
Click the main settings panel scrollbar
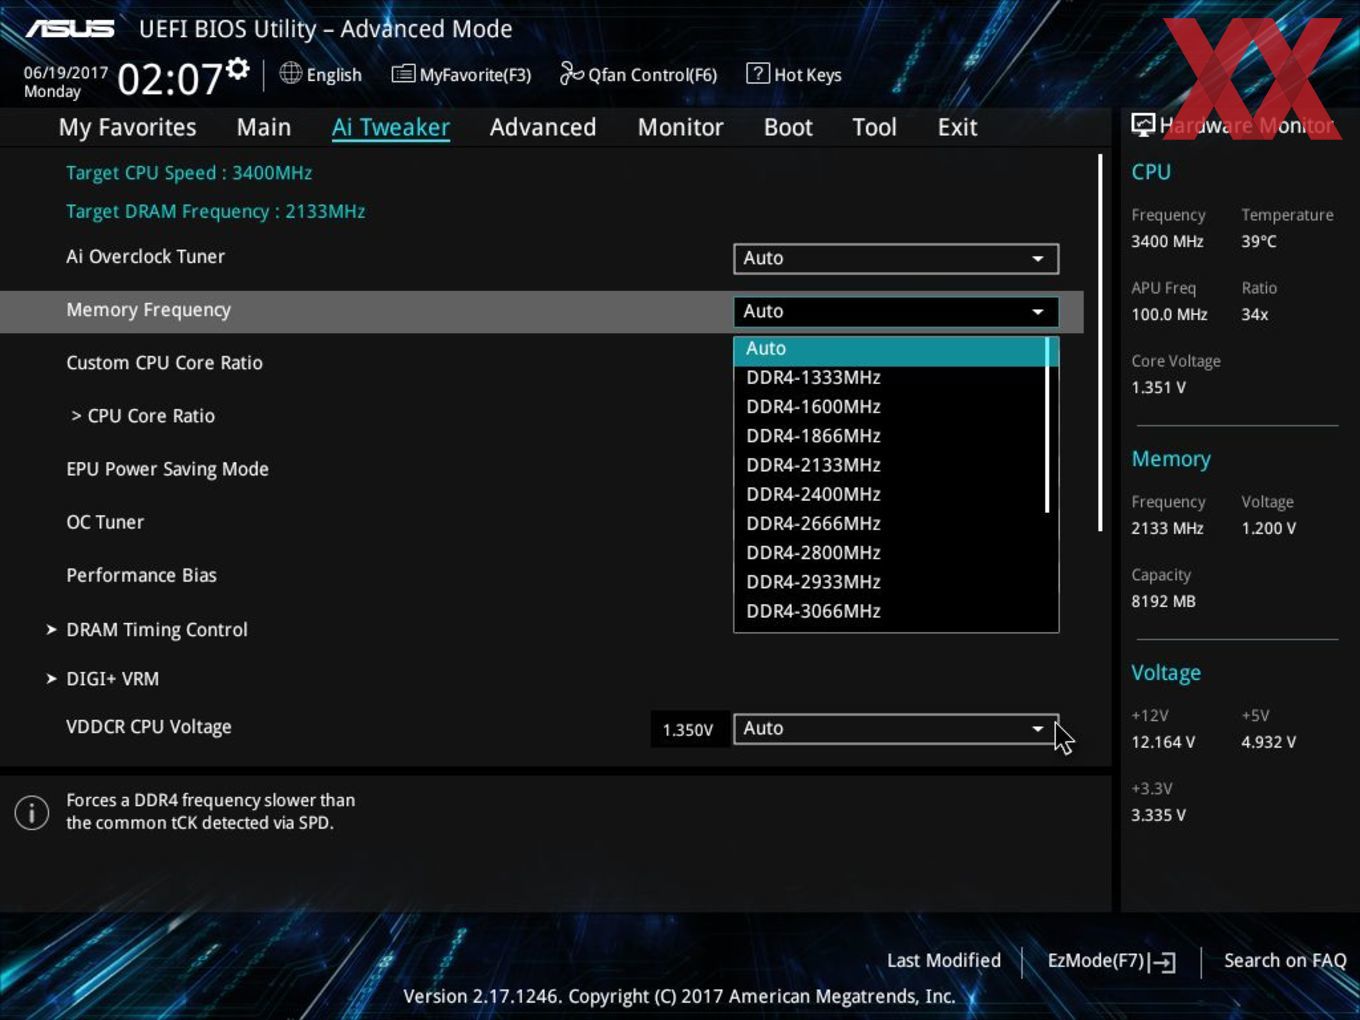point(1100,342)
